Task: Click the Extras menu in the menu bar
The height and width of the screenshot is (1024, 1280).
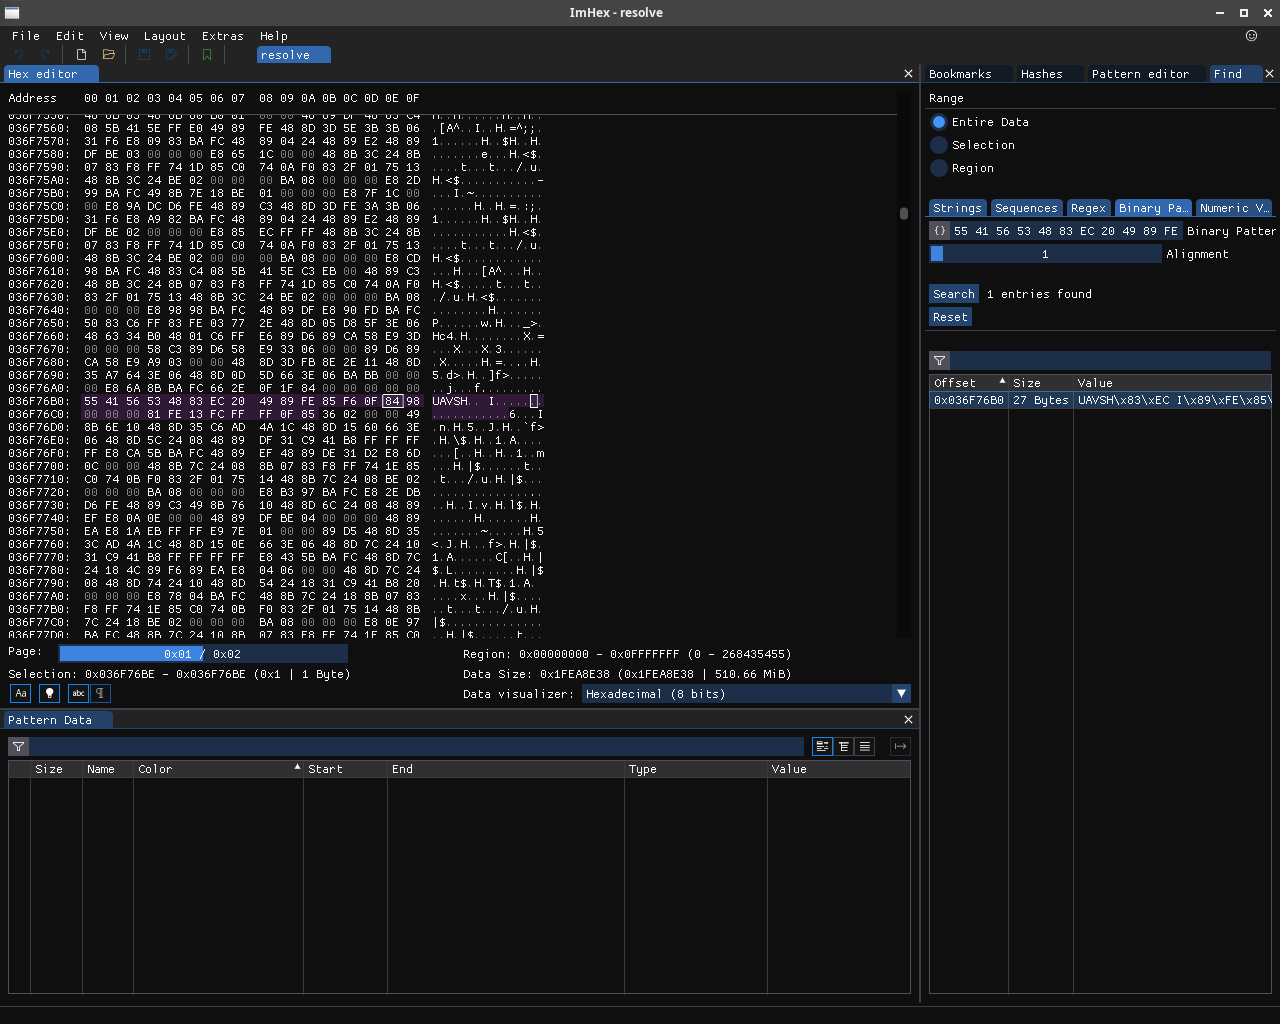Action: tap(222, 36)
